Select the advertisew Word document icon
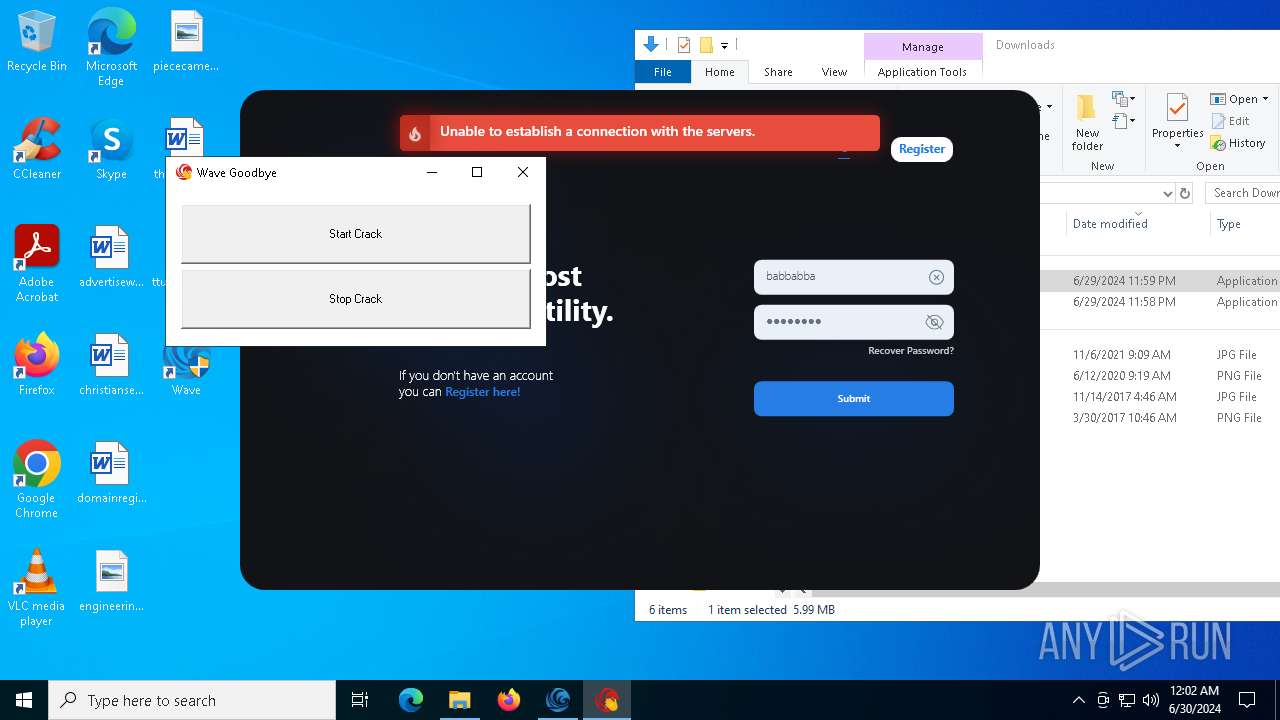 pyautogui.click(x=111, y=258)
